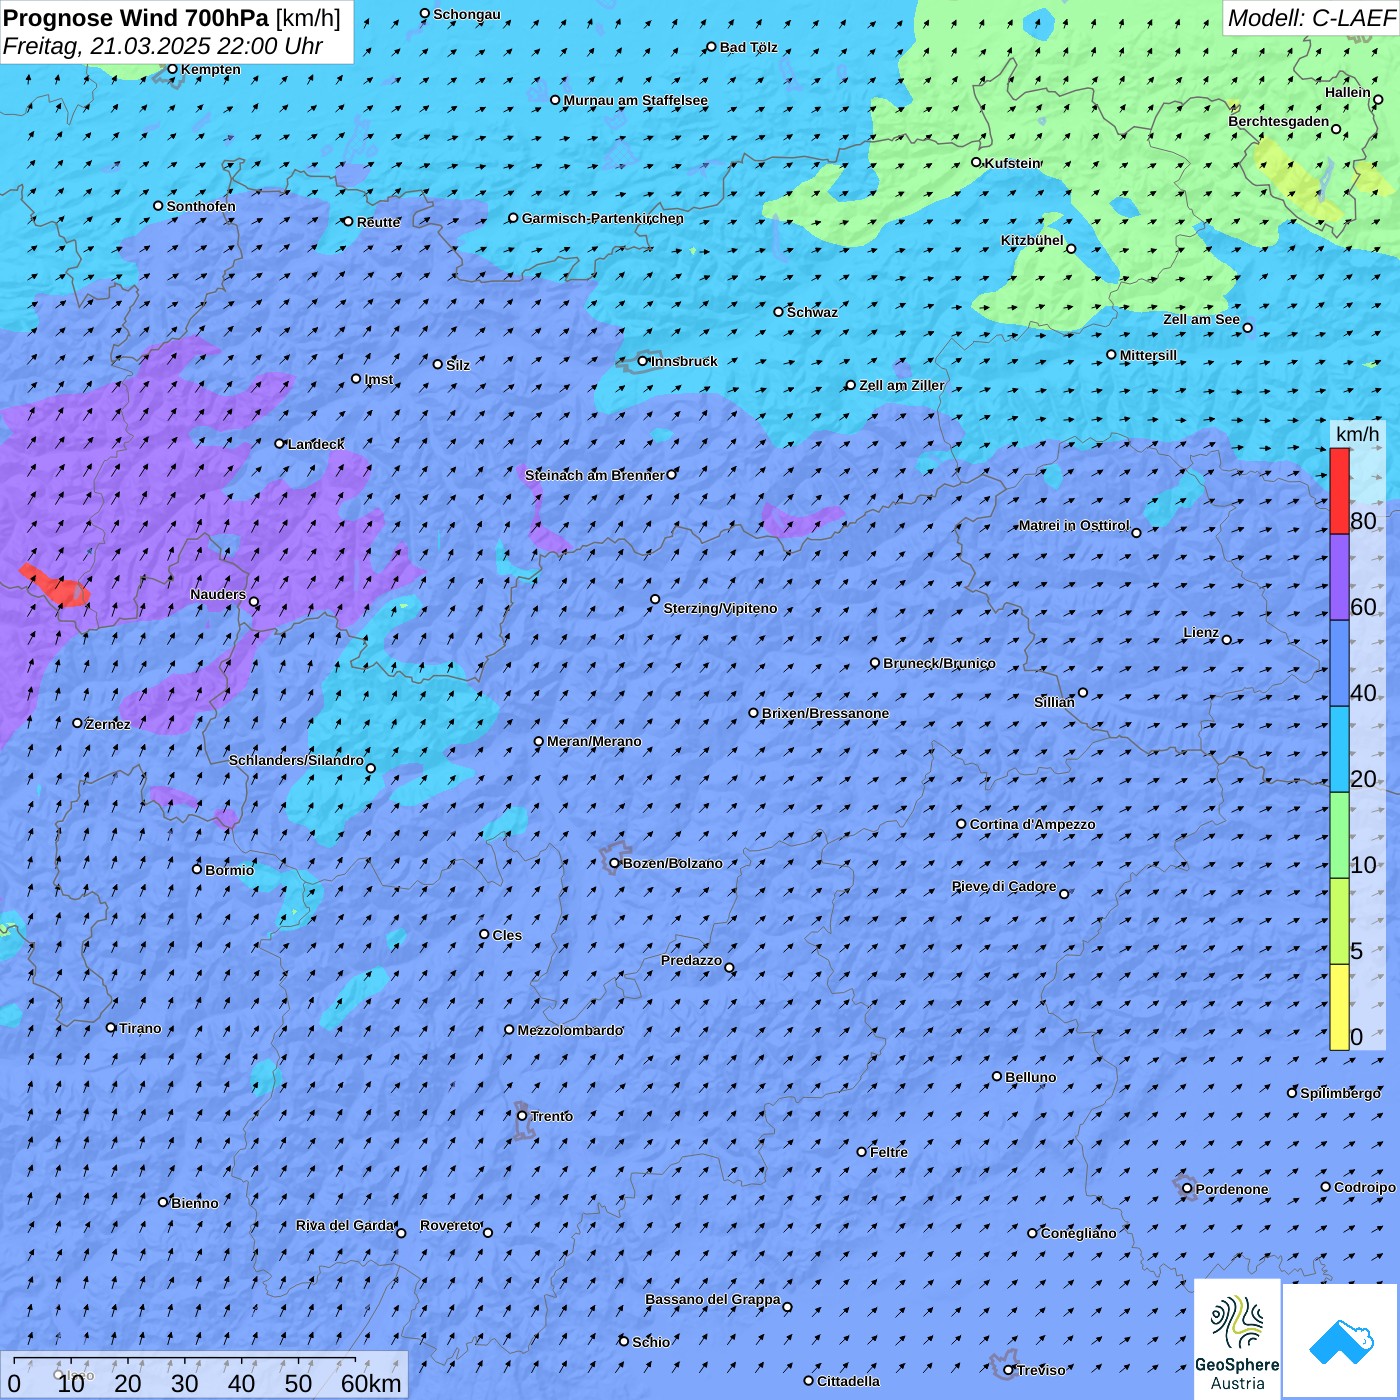Click the Sterzing/Vipiteno marker
This screenshot has height=1400, width=1400.
click(x=655, y=600)
